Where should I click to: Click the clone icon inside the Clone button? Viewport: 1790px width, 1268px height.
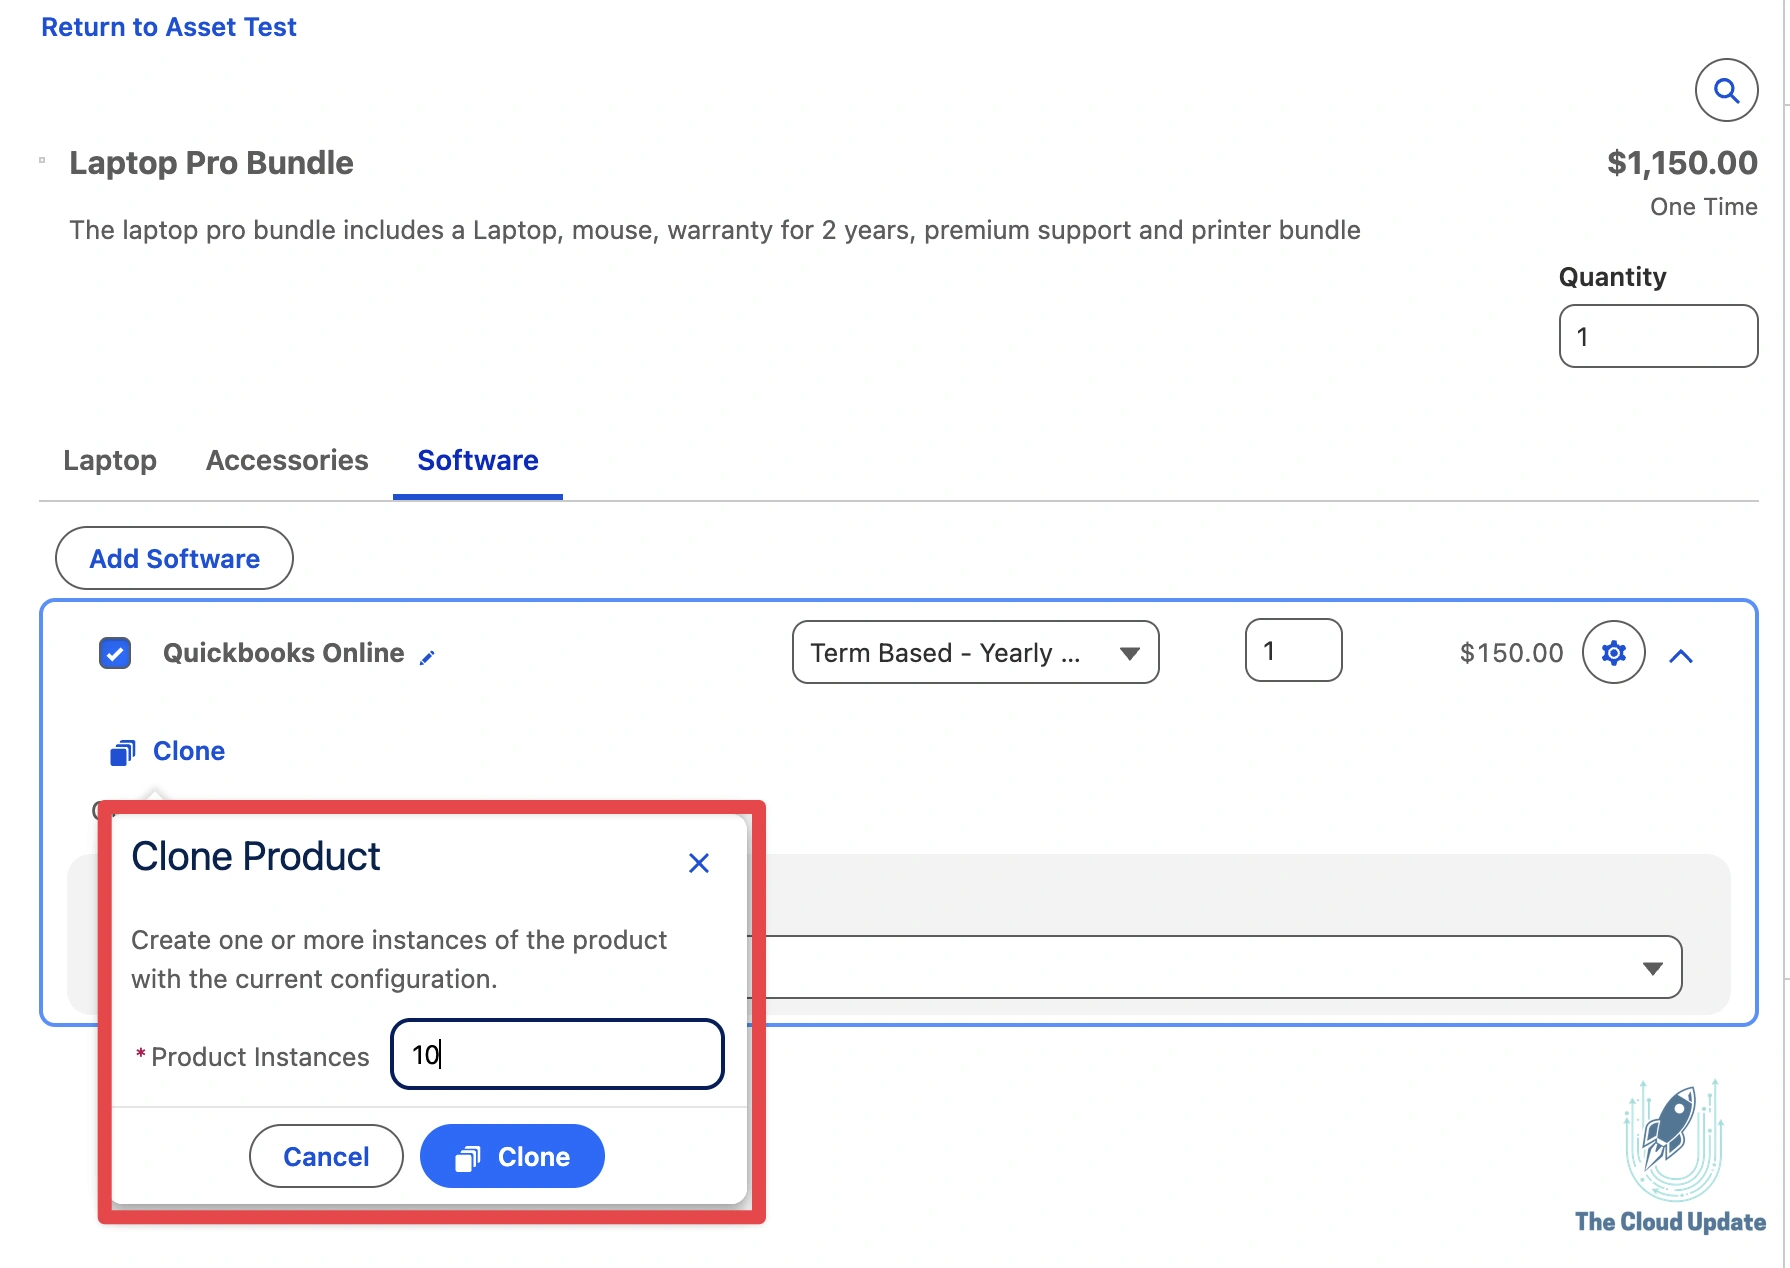(x=468, y=1156)
